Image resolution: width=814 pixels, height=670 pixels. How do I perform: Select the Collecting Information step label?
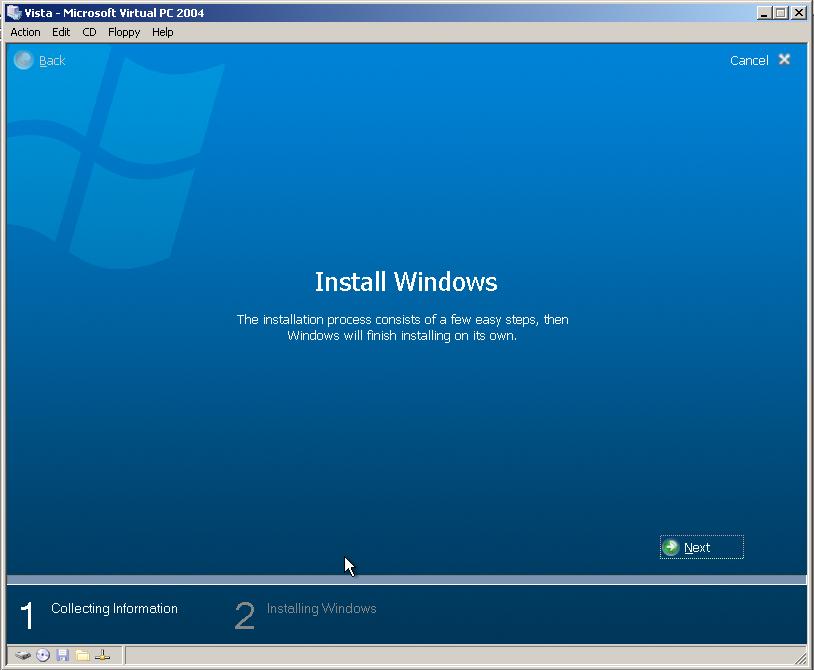(x=114, y=608)
